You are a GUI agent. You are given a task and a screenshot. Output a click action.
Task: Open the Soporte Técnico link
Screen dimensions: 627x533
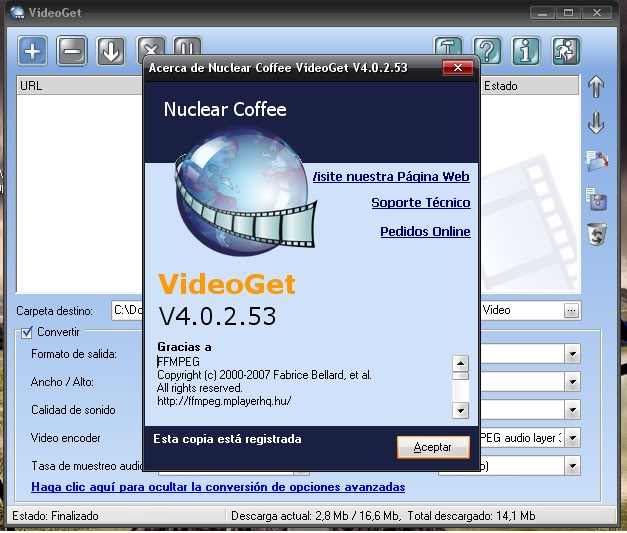[421, 203]
